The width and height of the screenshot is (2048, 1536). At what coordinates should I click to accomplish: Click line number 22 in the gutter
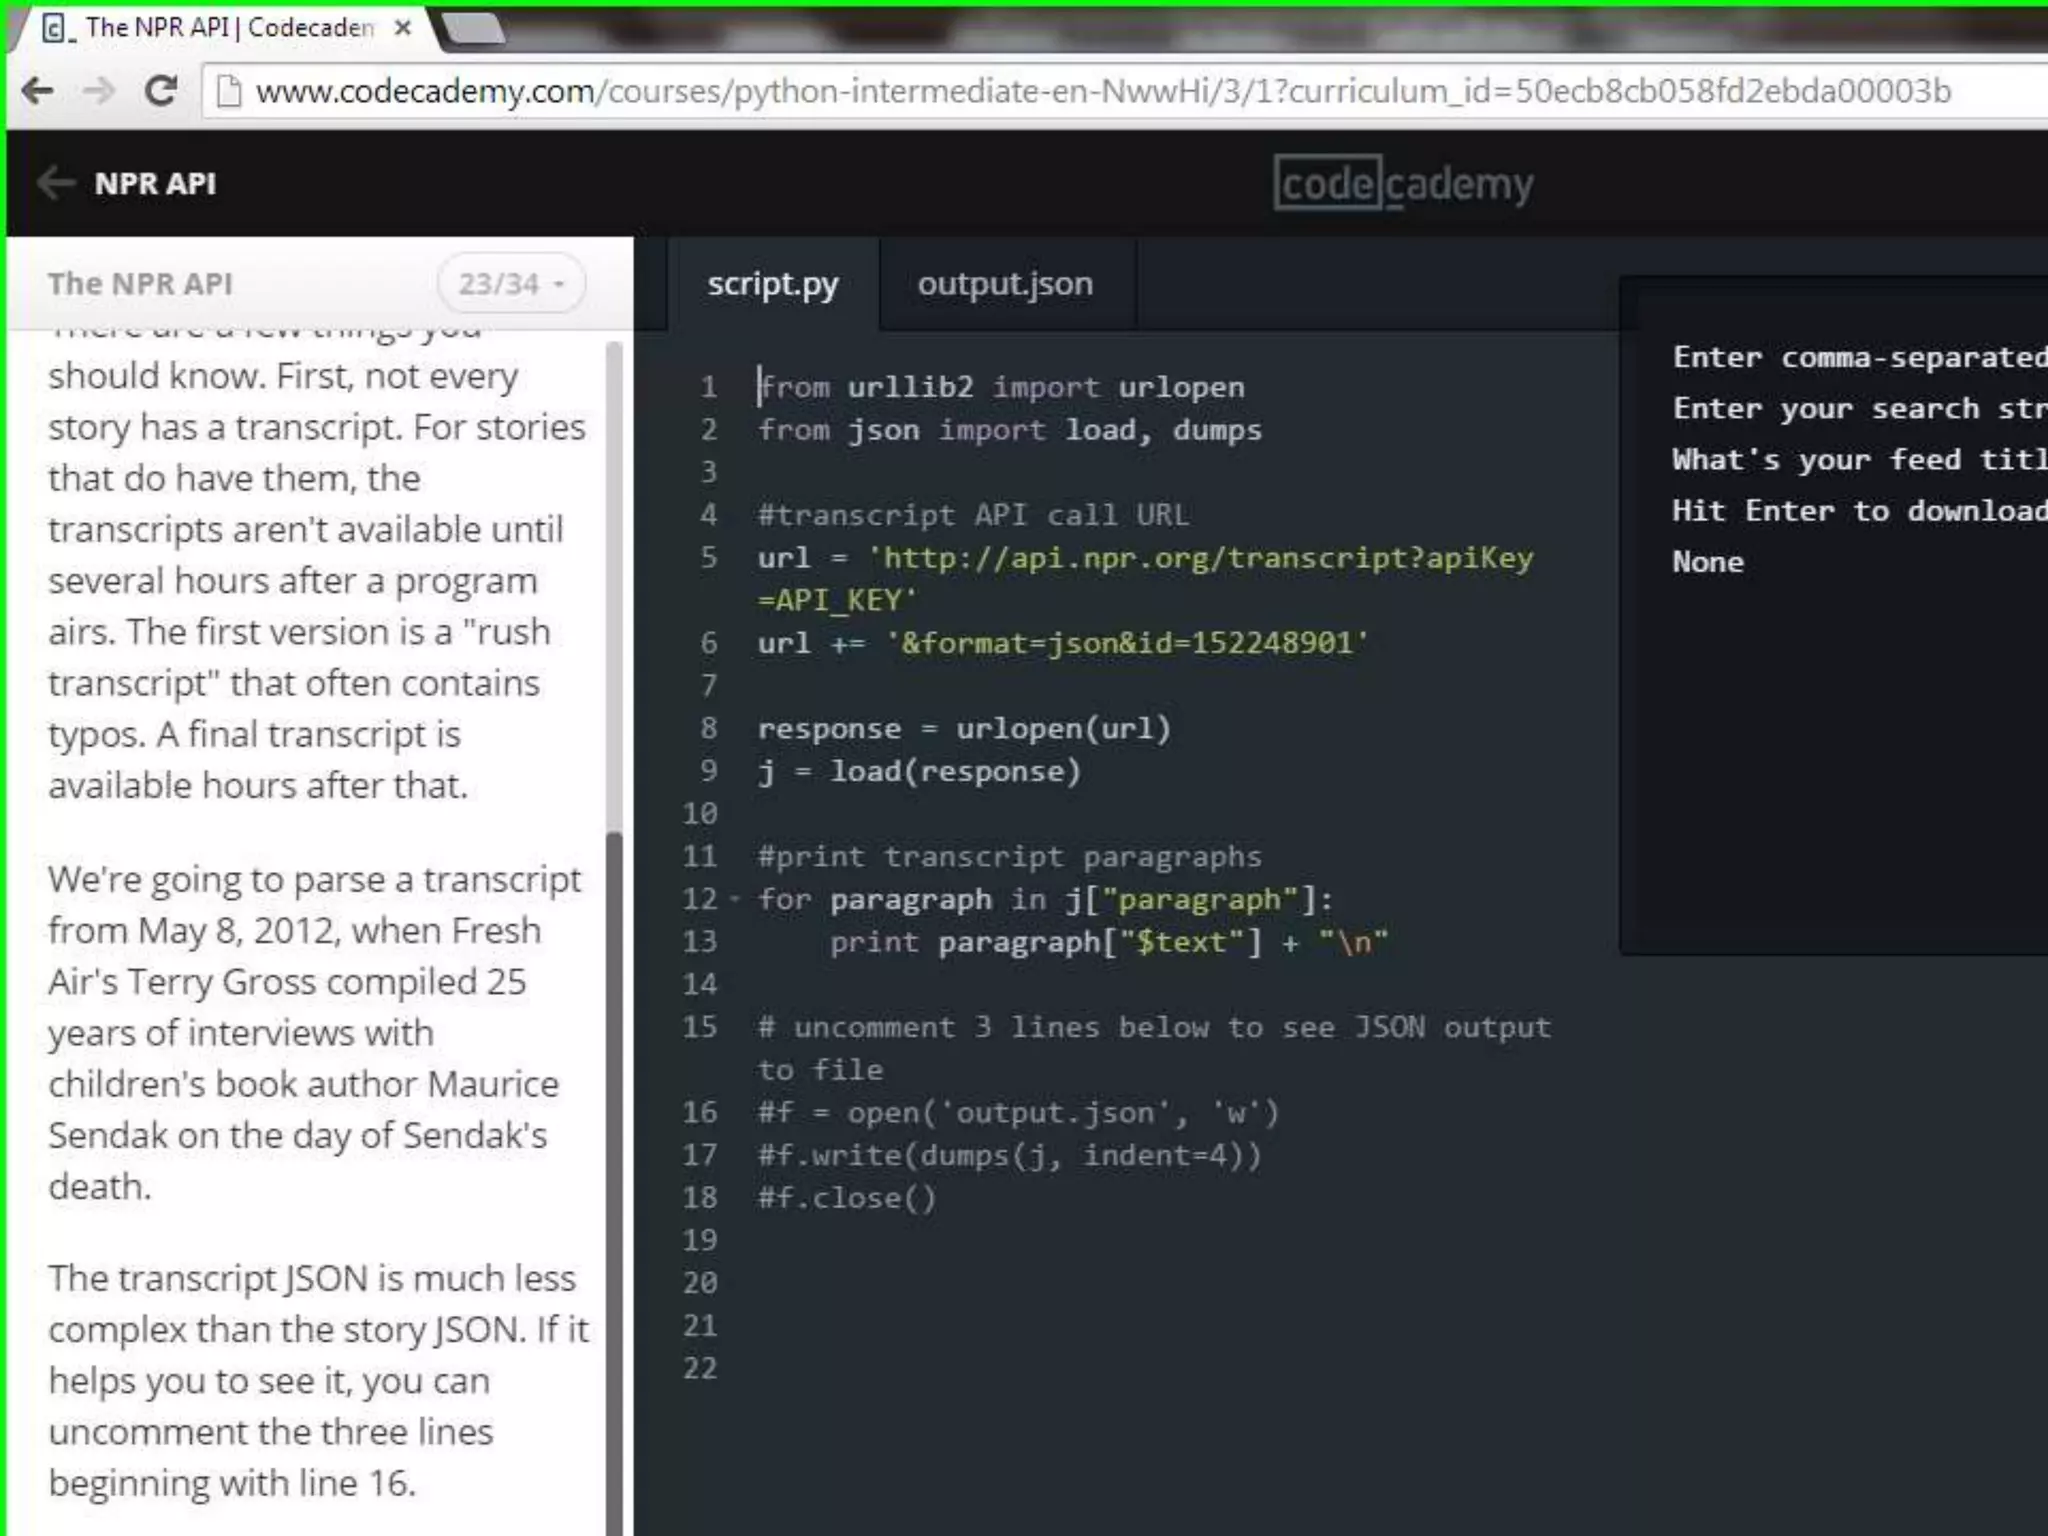(x=700, y=1368)
